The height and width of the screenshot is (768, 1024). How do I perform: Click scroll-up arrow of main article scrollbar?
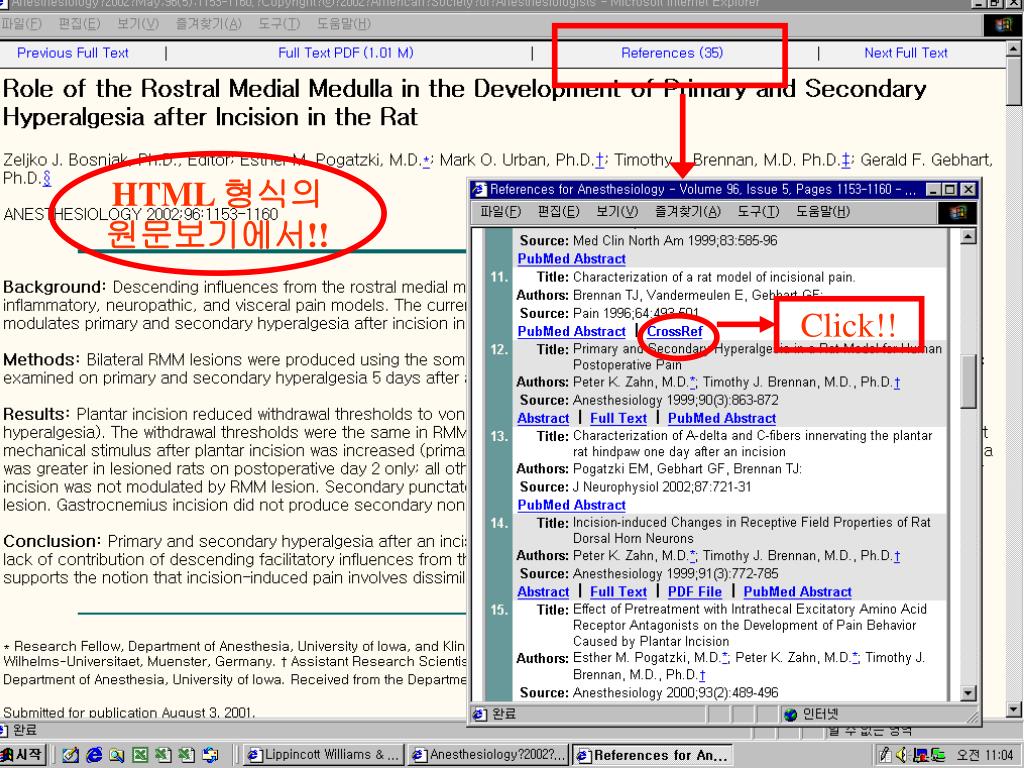(x=1014, y=48)
